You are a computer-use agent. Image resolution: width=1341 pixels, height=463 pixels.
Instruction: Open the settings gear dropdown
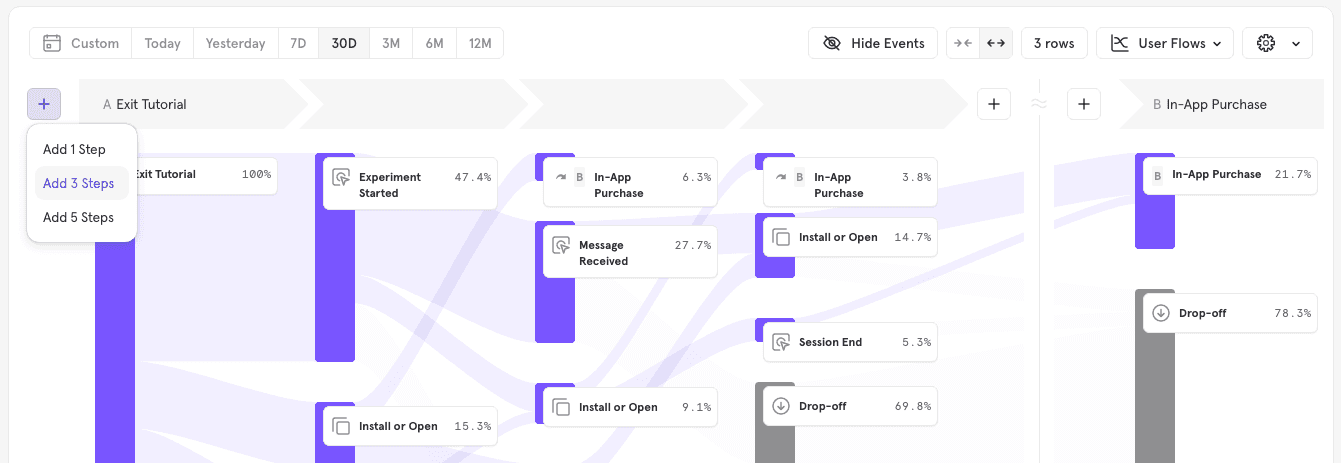1277,43
